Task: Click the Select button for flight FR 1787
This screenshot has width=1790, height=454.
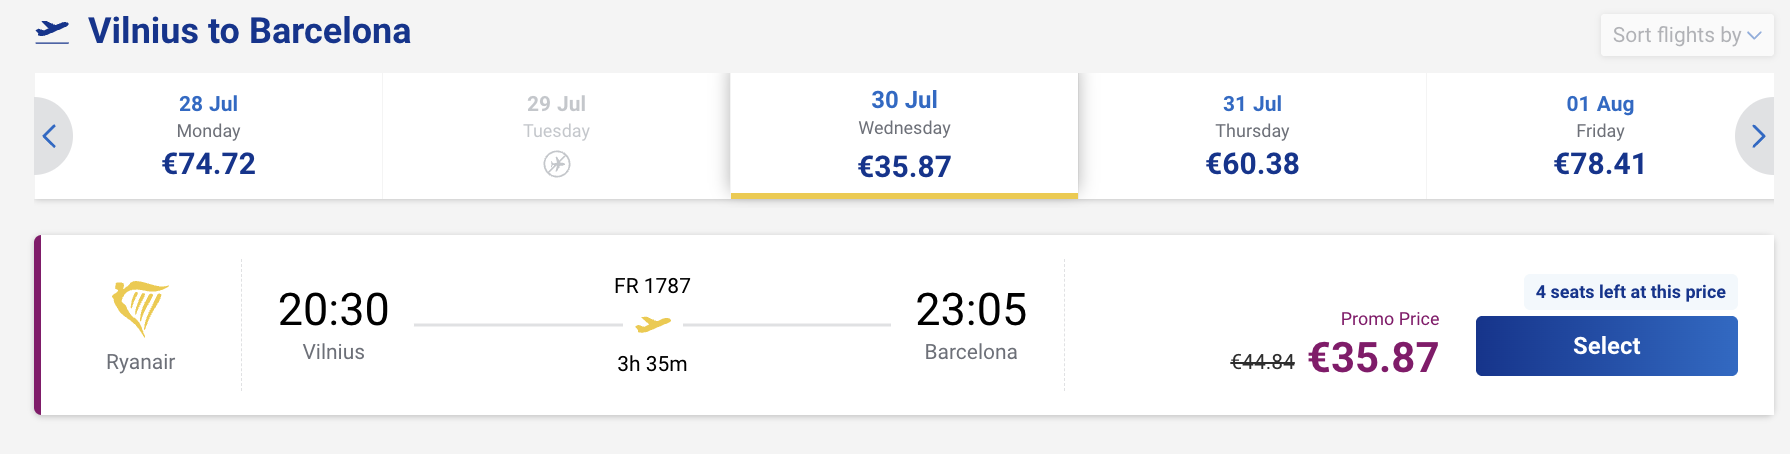Action: [x=1606, y=346]
